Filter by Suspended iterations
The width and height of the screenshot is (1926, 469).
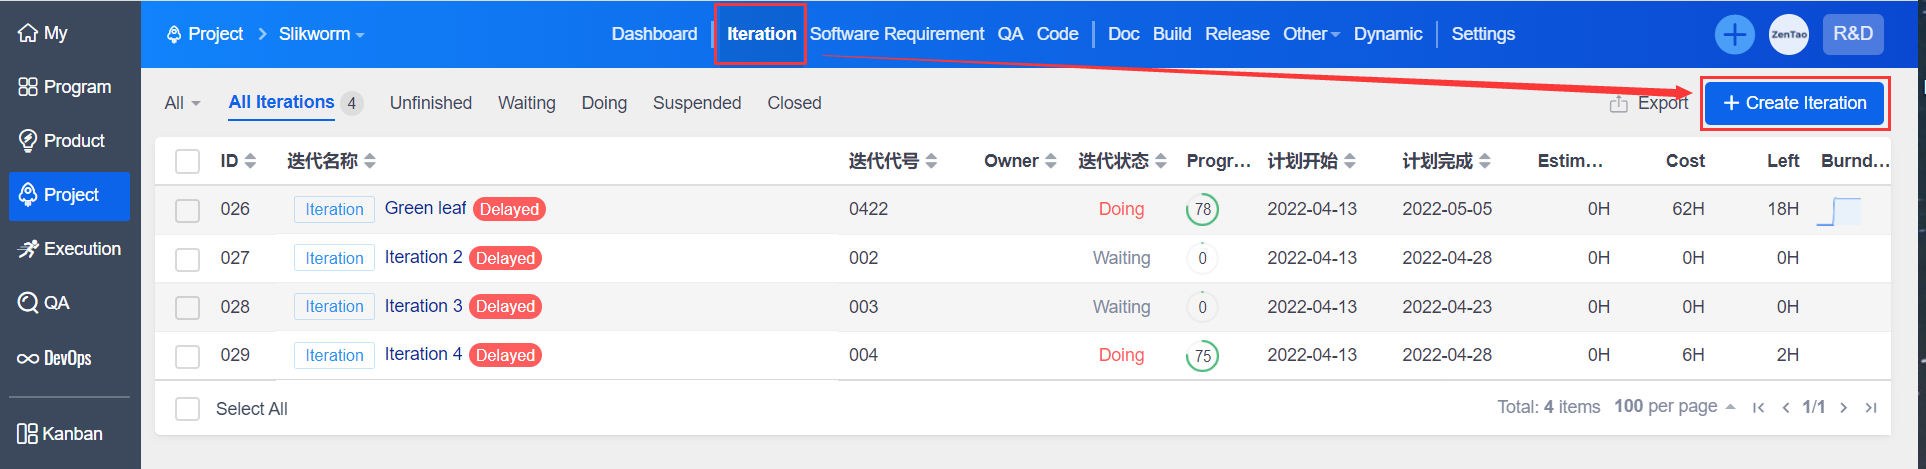pos(696,103)
